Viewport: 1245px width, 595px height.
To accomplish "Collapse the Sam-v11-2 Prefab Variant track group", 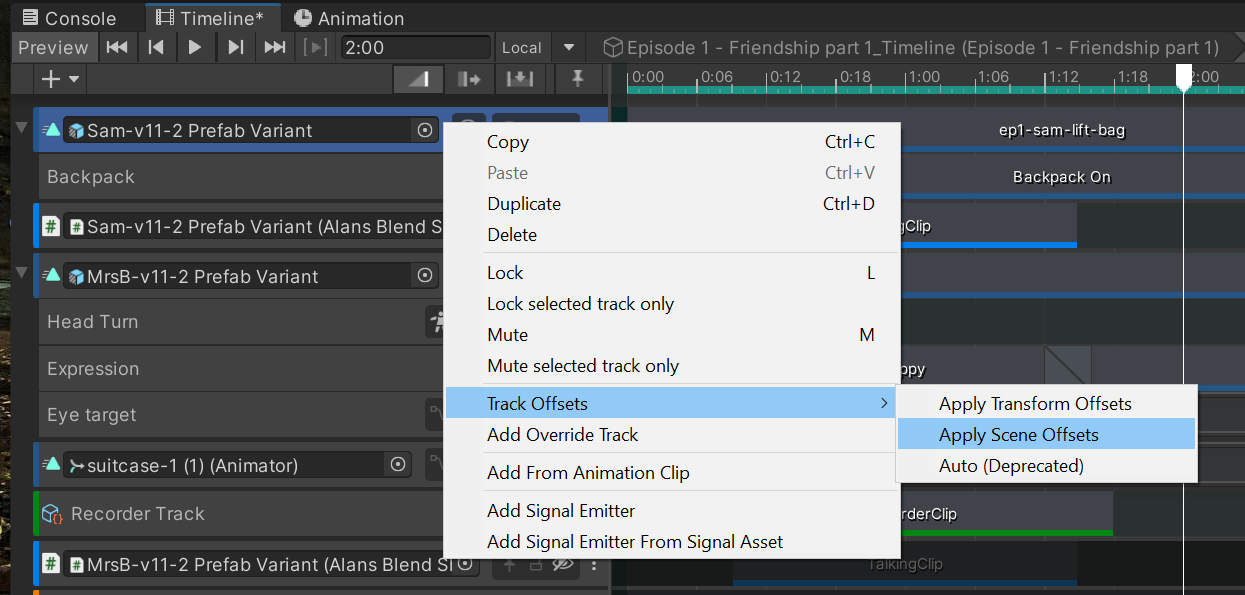I will coord(22,128).
